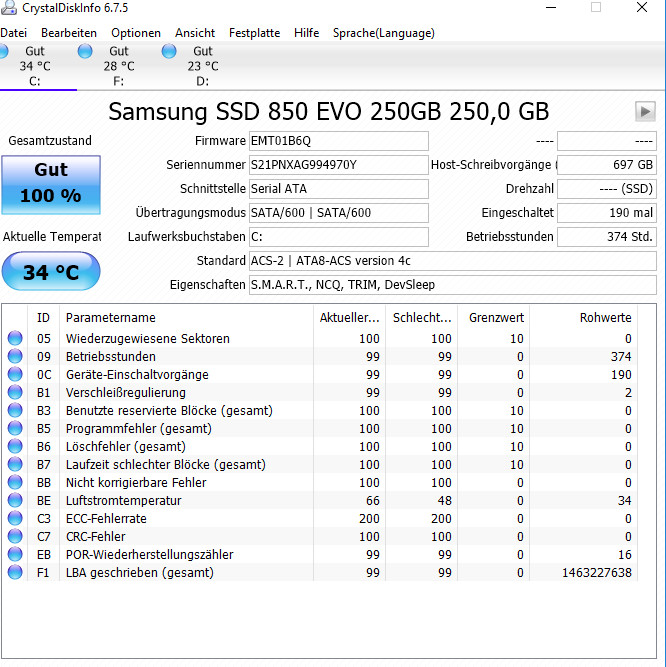This screenshot has height=667, width=666.
Task: Select drive F: status orb
Action: coord(85,51)
